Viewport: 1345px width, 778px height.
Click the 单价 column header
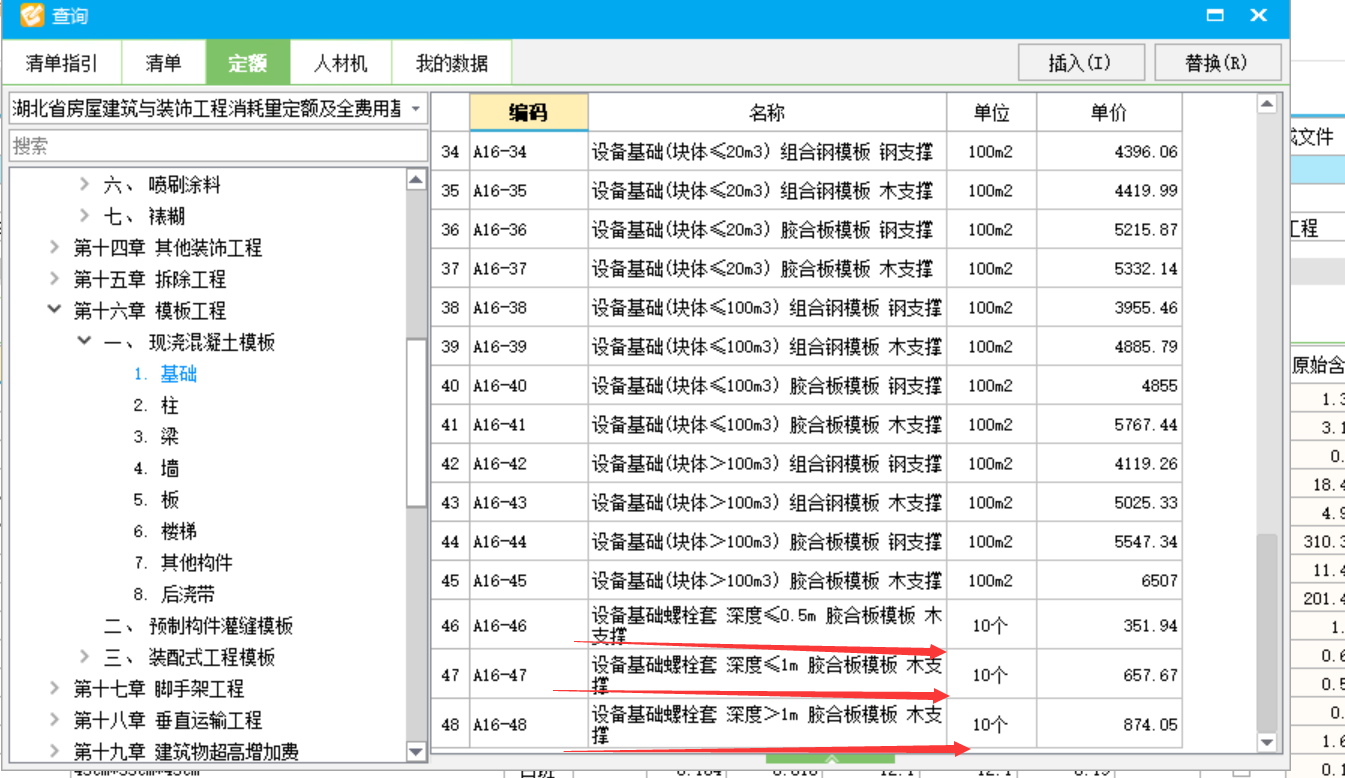click(1109, 113)
